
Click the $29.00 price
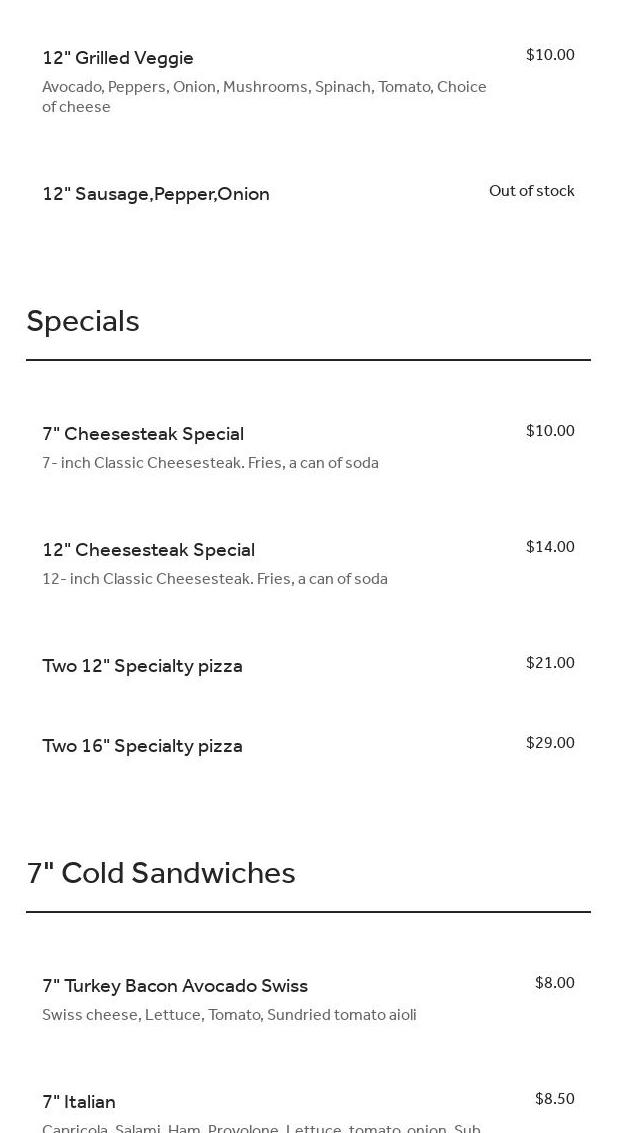(x=550, y=743)
